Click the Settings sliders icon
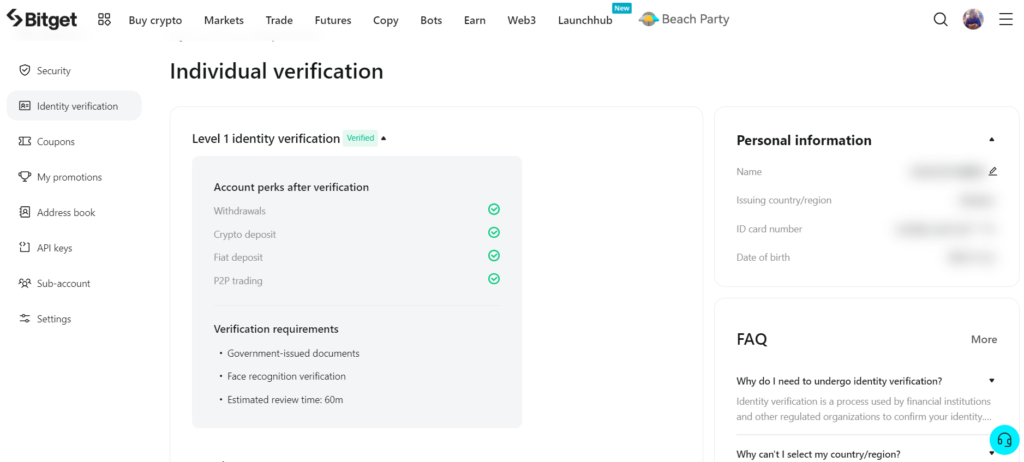Image resolution: width=1024 pixels, height=462 pixels. pyautogui.click(x=25, y=319)
